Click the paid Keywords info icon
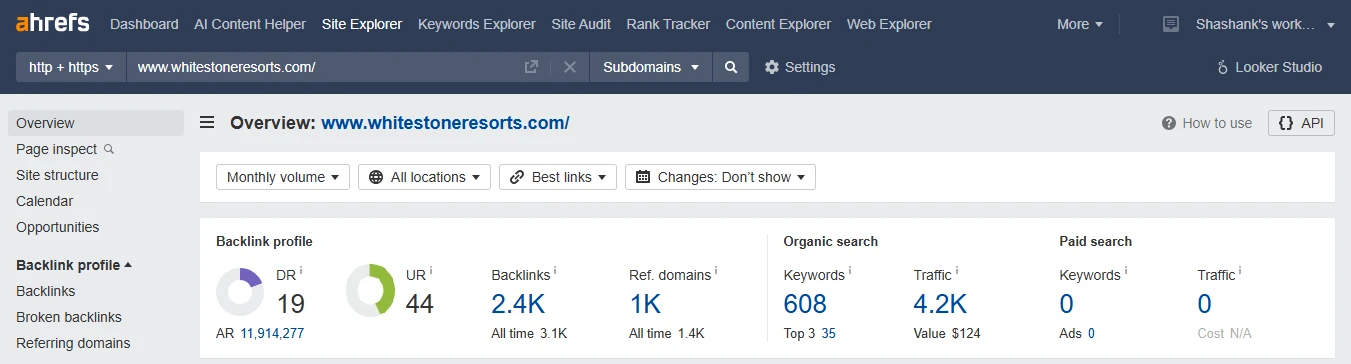The height and width of the screenshot is (364, 1351). 1126,270
